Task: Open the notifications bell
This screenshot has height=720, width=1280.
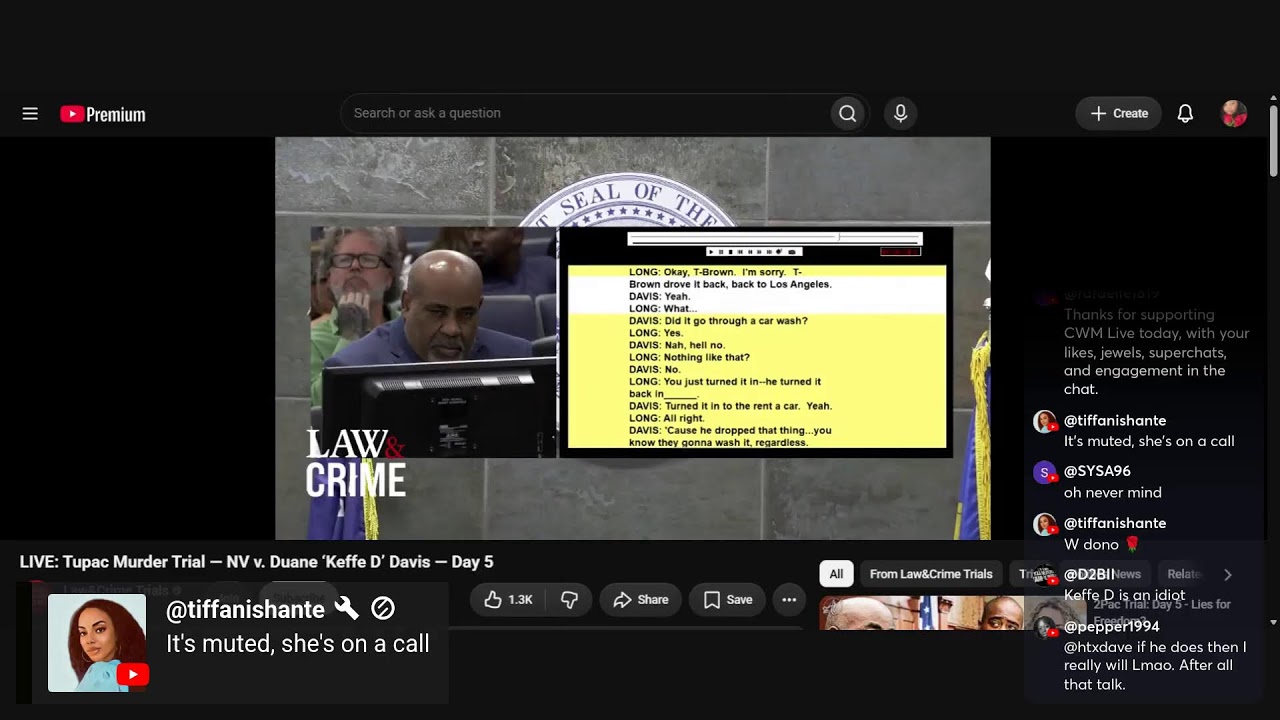Action: click(x=1185, y=113)
